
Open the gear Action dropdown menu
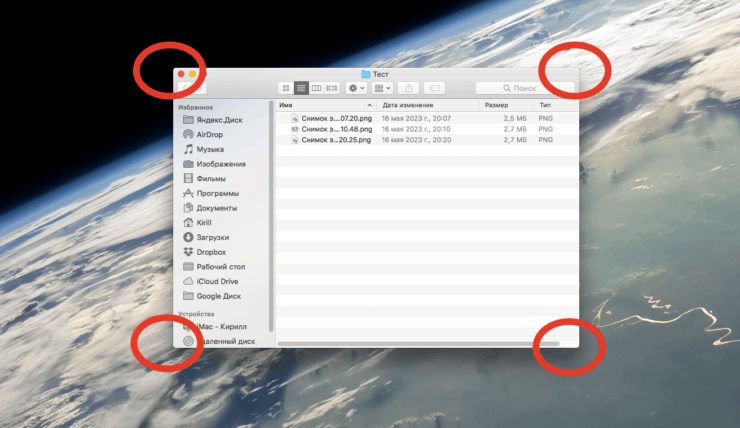(355, 88)
